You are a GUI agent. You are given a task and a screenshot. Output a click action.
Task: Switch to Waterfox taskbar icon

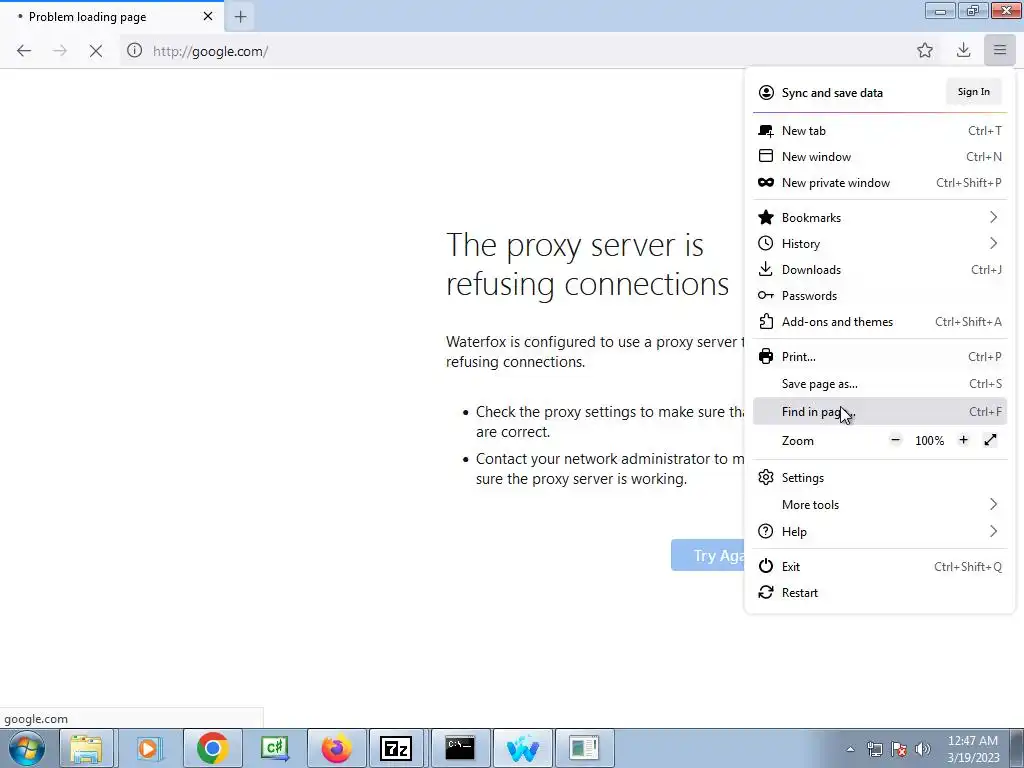click(522, 748)
